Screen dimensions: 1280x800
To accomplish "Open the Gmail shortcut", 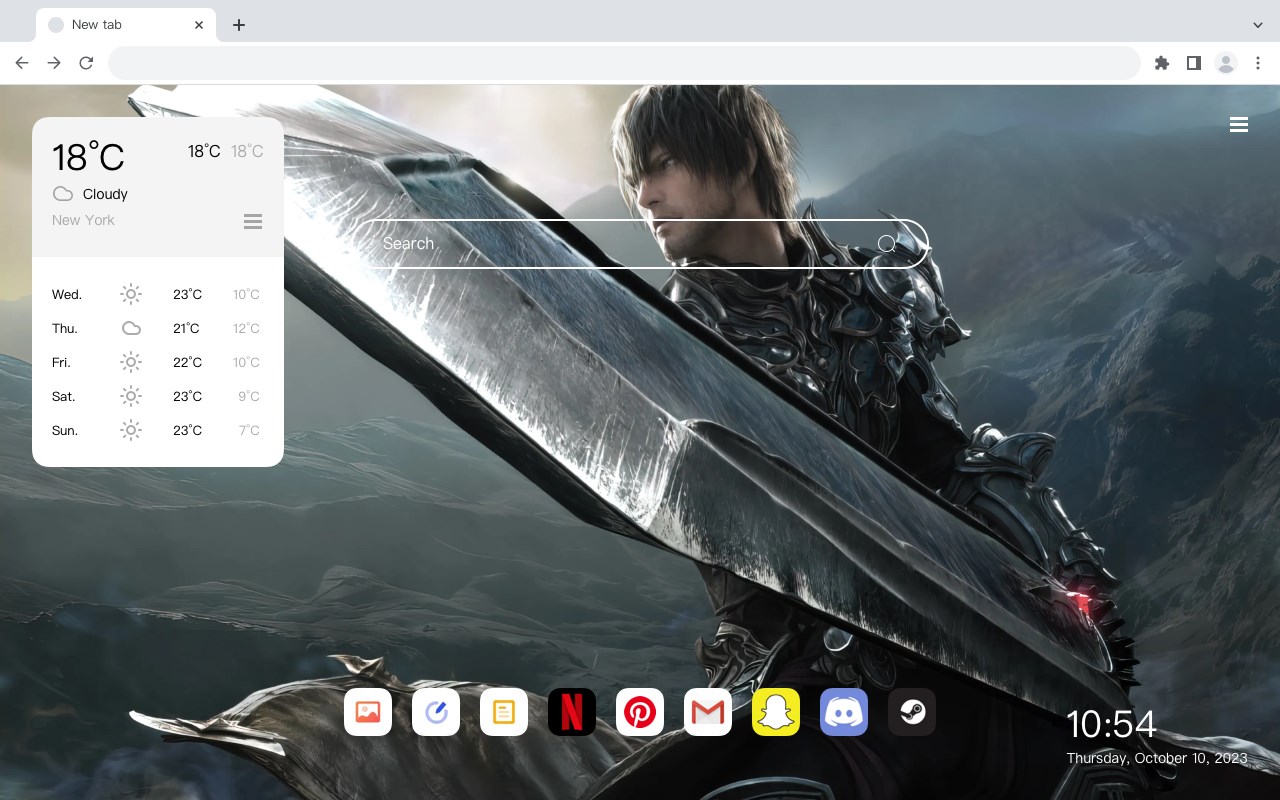I will coord(708,712).
